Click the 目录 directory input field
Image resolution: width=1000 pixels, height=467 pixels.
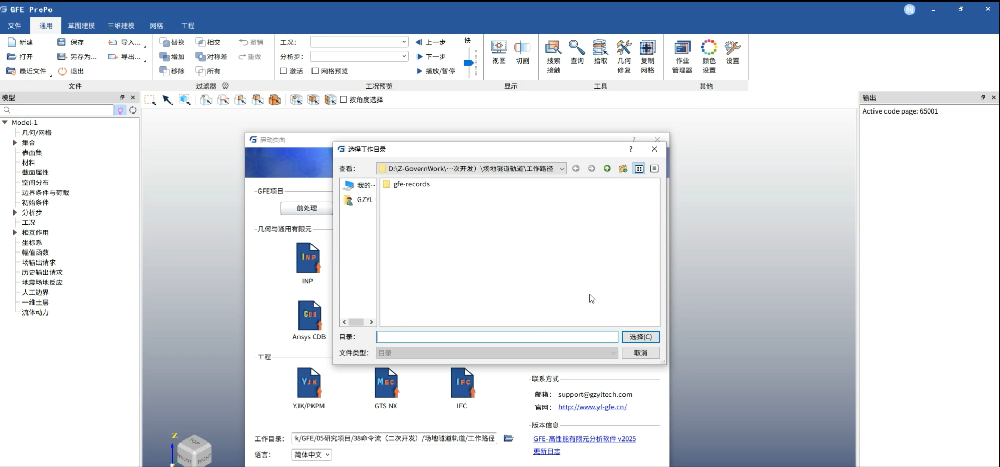[x=497, y=337]
